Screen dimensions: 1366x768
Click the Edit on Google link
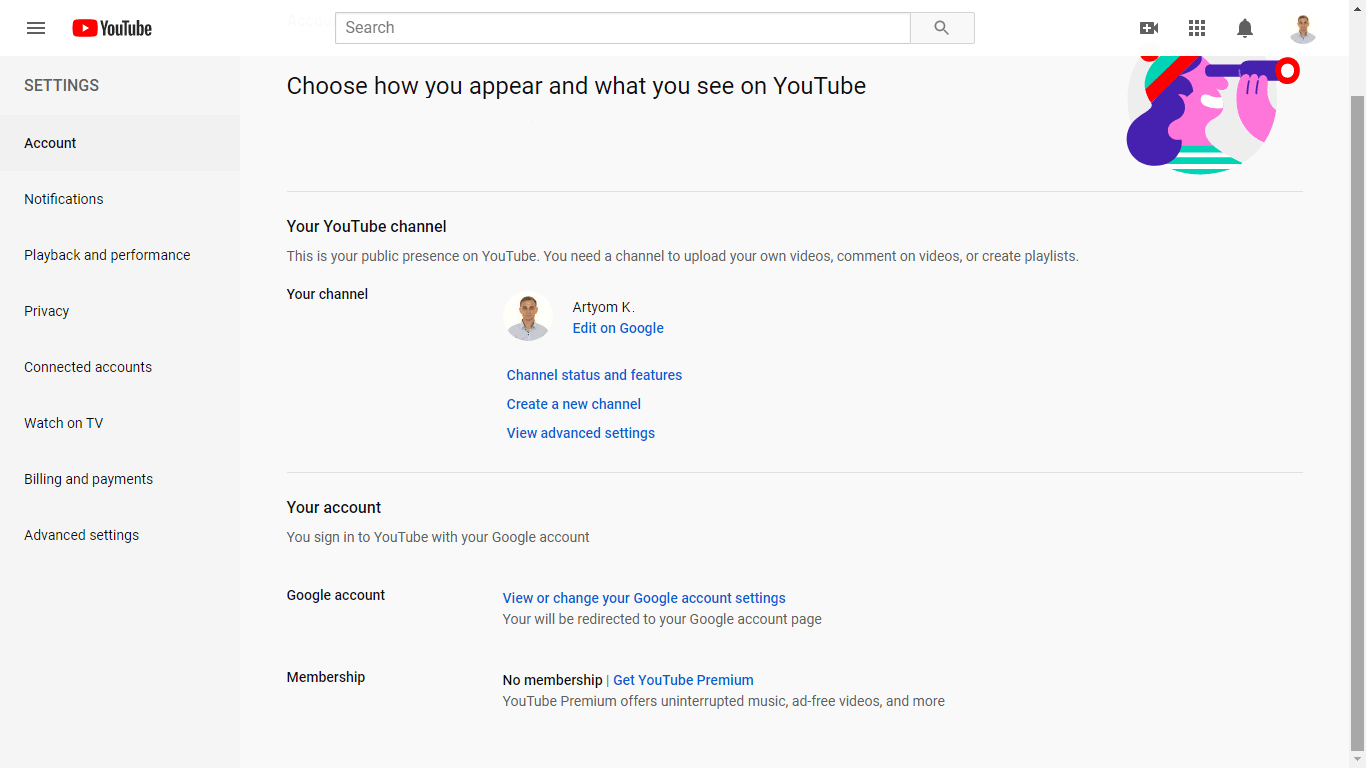(618, 328)
